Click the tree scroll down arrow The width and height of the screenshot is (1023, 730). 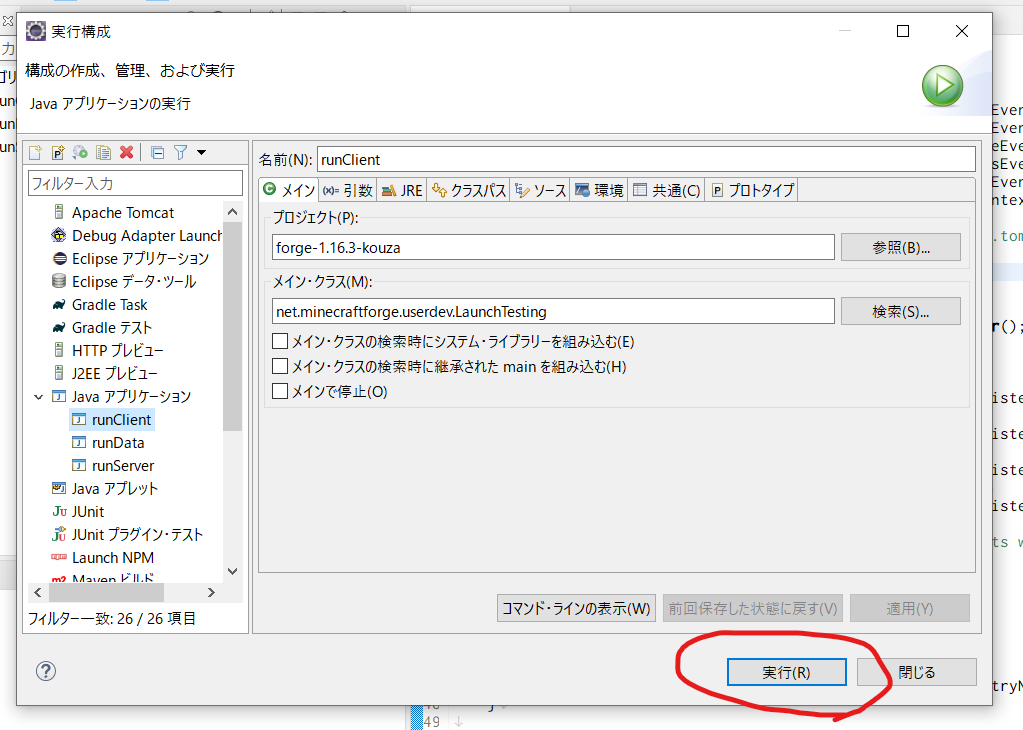pyautogui.click(x=232, y=571)
